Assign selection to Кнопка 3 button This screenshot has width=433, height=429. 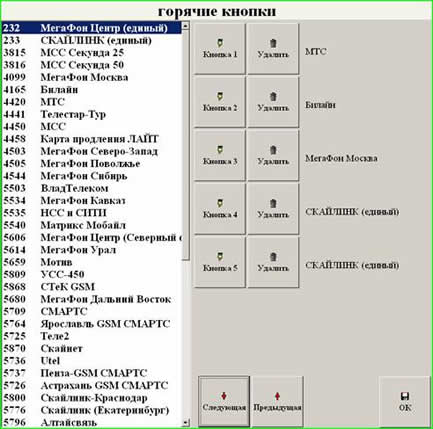220,155
